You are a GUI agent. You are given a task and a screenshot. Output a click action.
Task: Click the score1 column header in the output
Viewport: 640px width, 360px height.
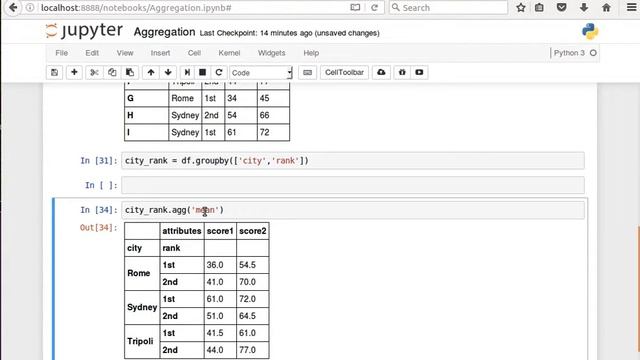point(220,231)
